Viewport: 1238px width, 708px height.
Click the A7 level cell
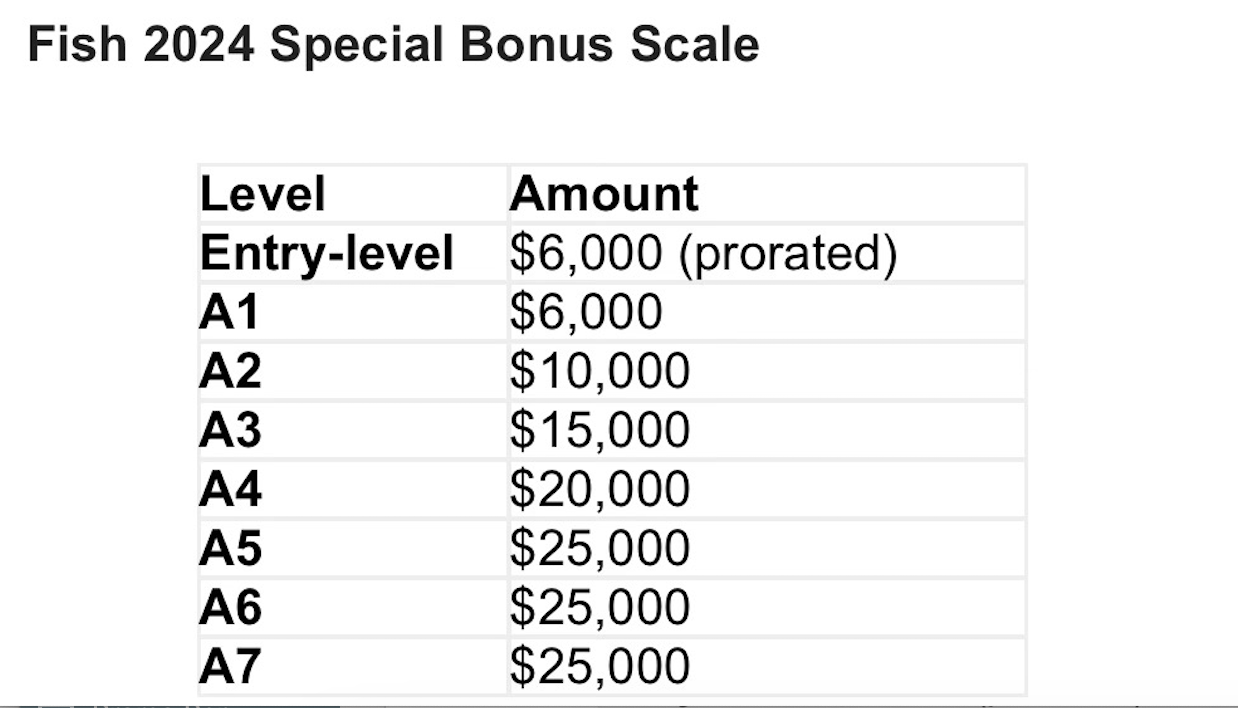[x=230, y=667]
